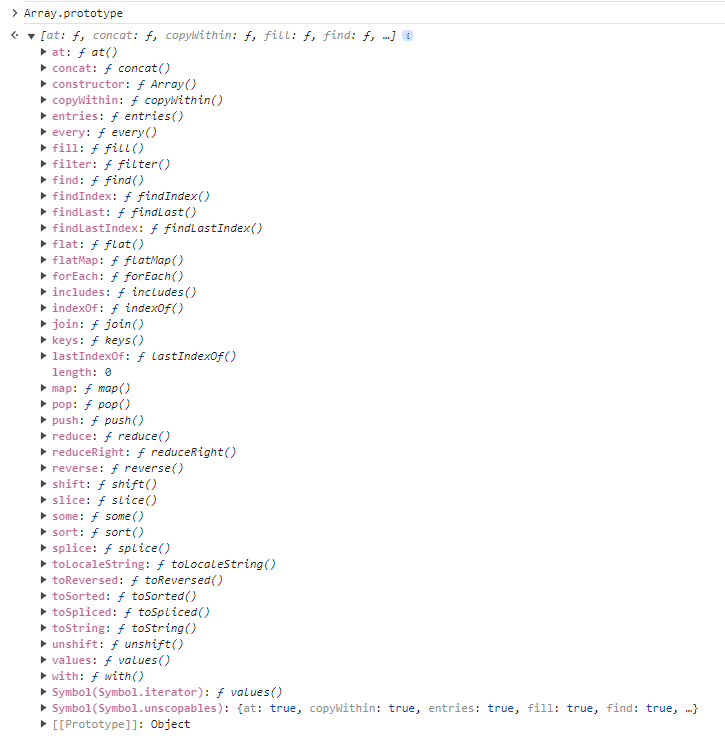Image resolution: width=725 pixels, height=742 pixels.
Task: Expand the reduce: f reduce() entry
Action: pos(44,436)
